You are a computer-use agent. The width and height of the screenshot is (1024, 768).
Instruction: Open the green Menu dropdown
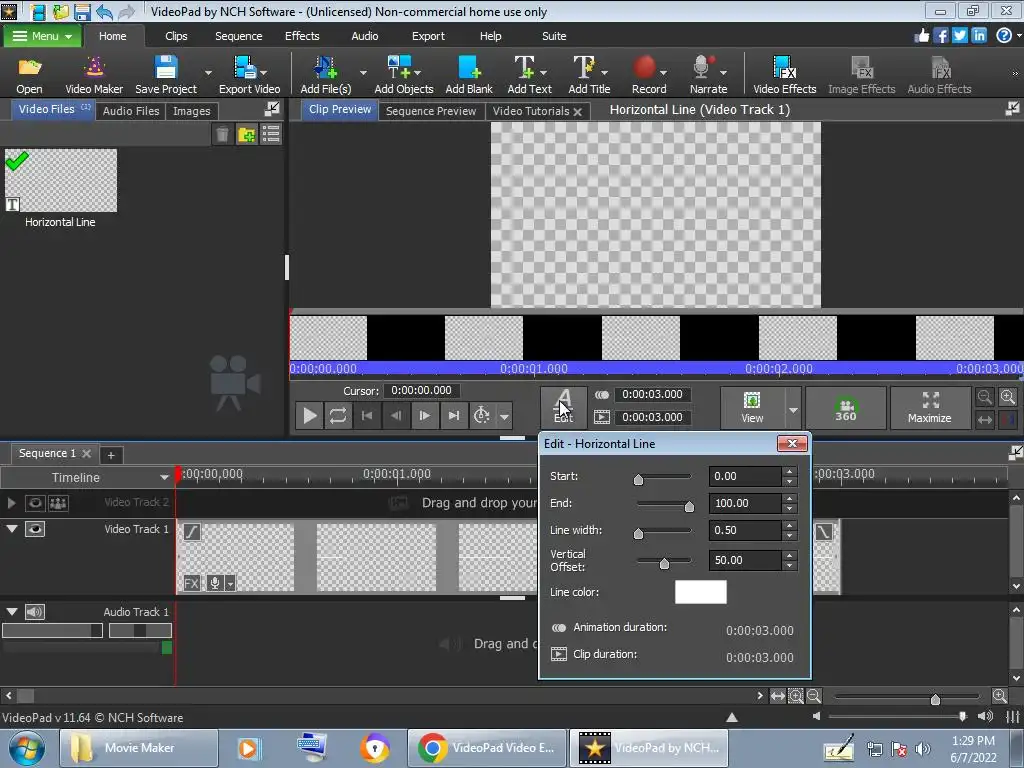point(42,36)
